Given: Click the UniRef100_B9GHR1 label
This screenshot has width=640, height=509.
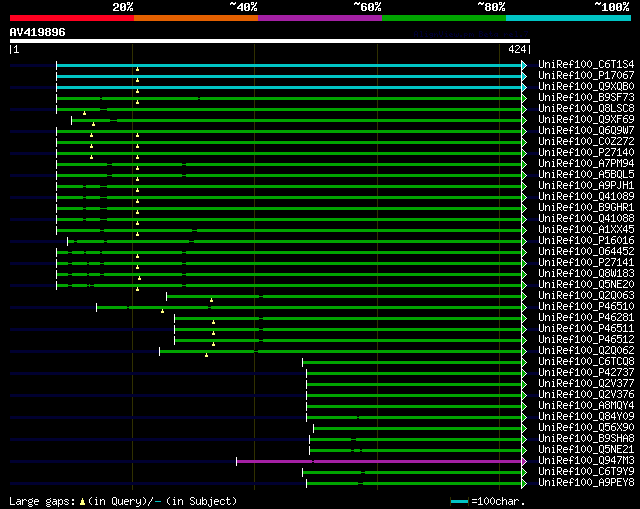Looking at the screenshot, I should 586,208.
